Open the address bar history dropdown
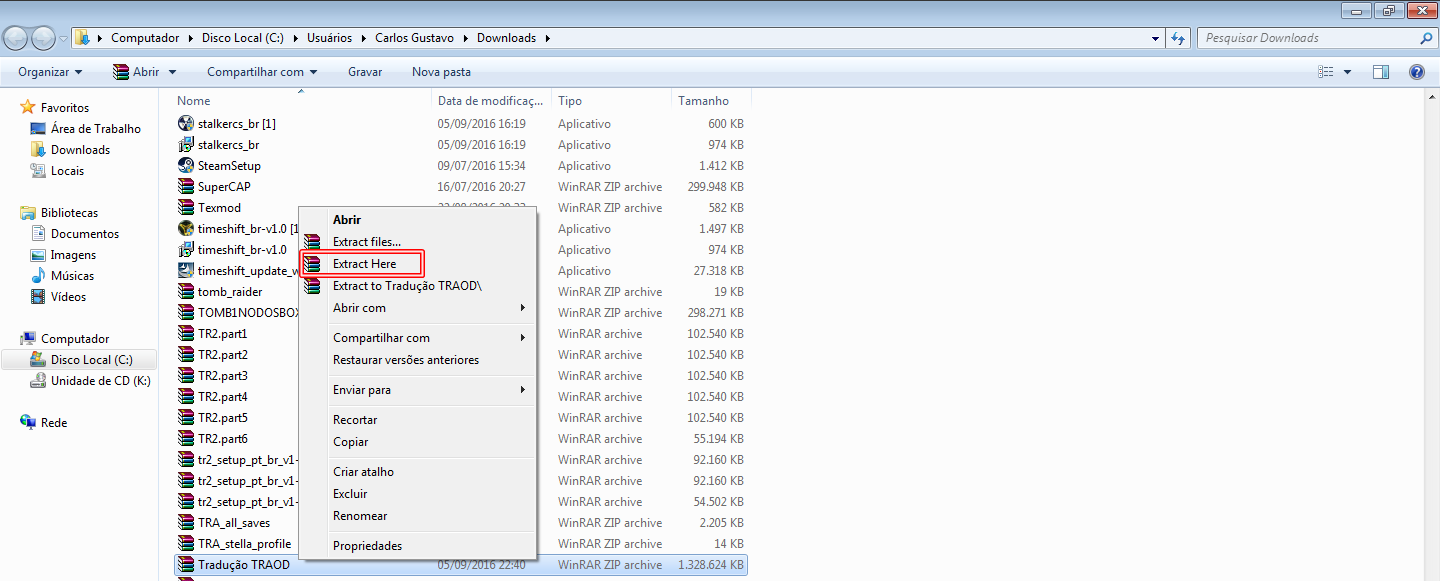 tap(1155, 38)
